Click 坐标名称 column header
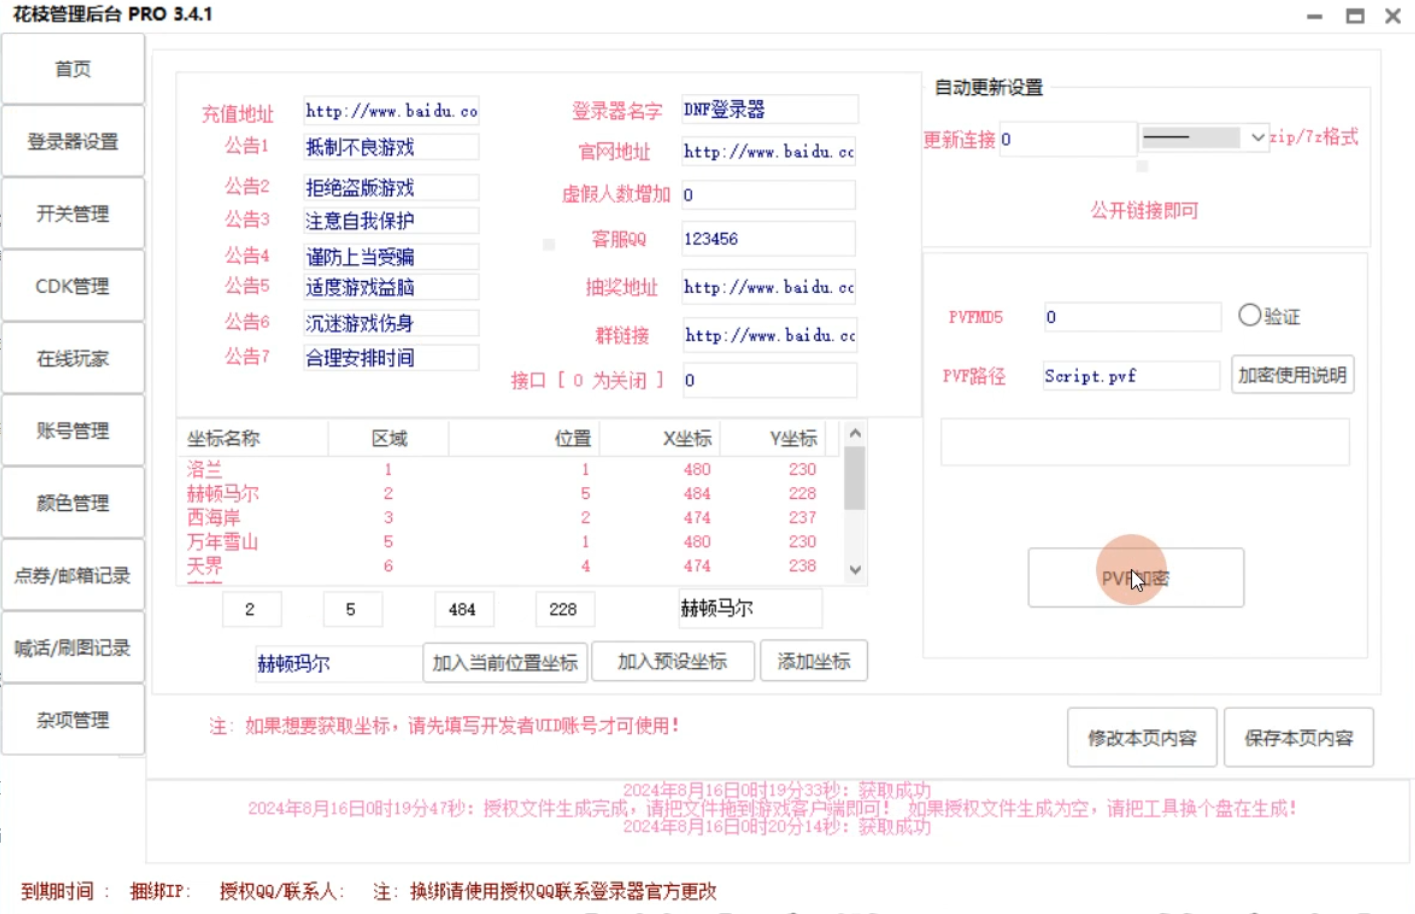Viewport: 1415px width, 914px height. tap(253, 438)
